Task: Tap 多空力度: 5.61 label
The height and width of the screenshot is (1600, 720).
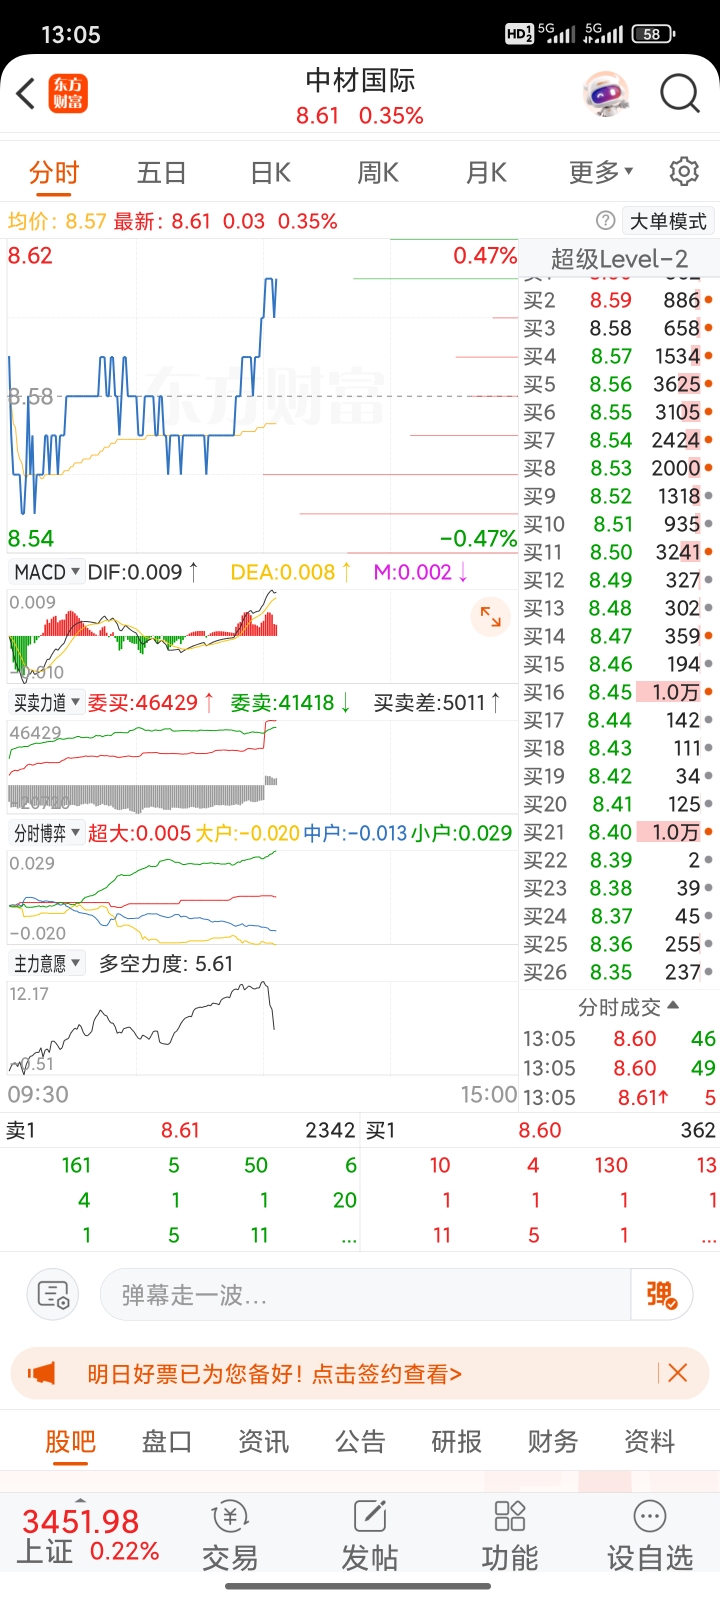Action: point(166,964)
